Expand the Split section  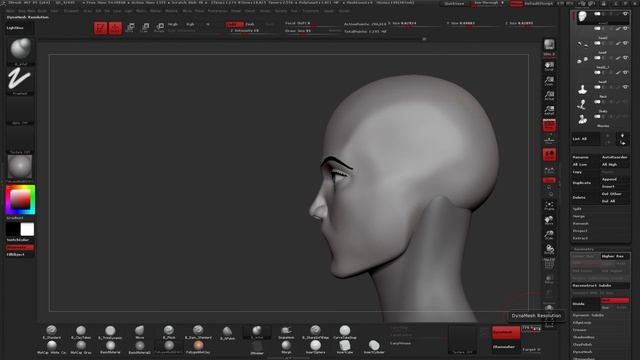tap(577, 209)
